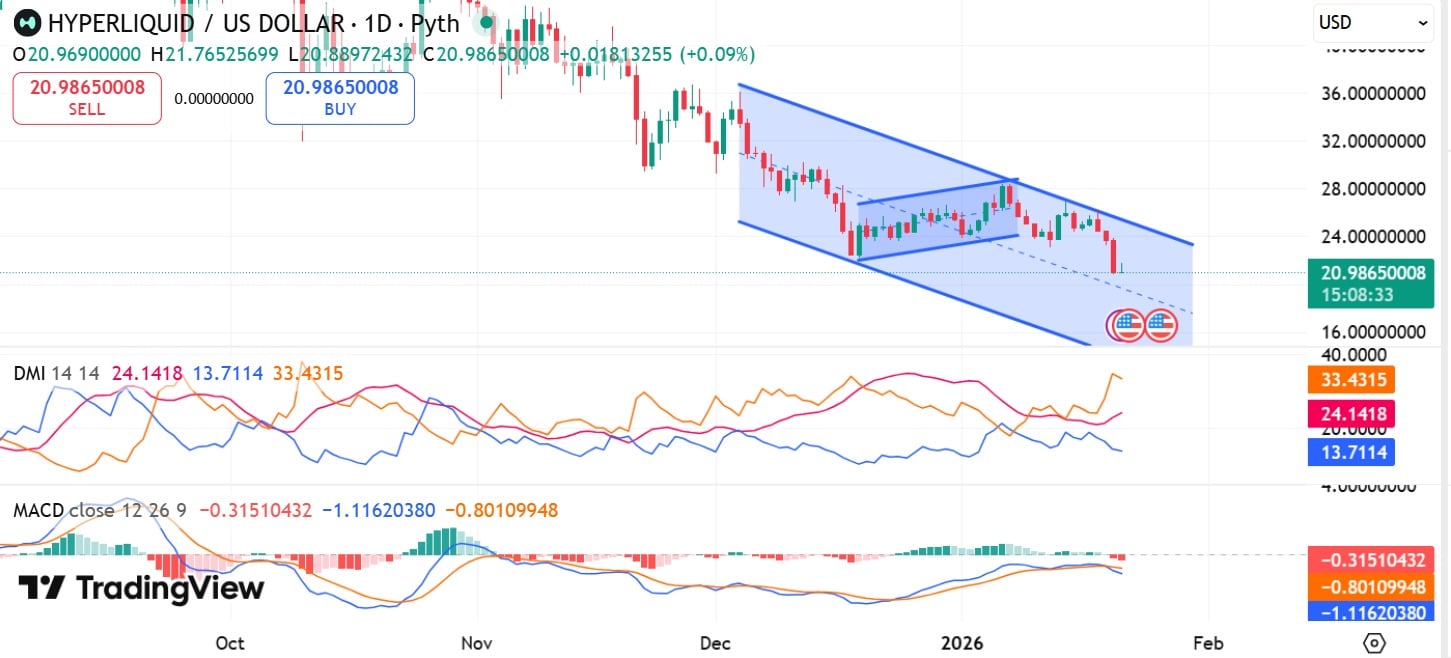Open the USD currency dropdown

pos(1371,22)
